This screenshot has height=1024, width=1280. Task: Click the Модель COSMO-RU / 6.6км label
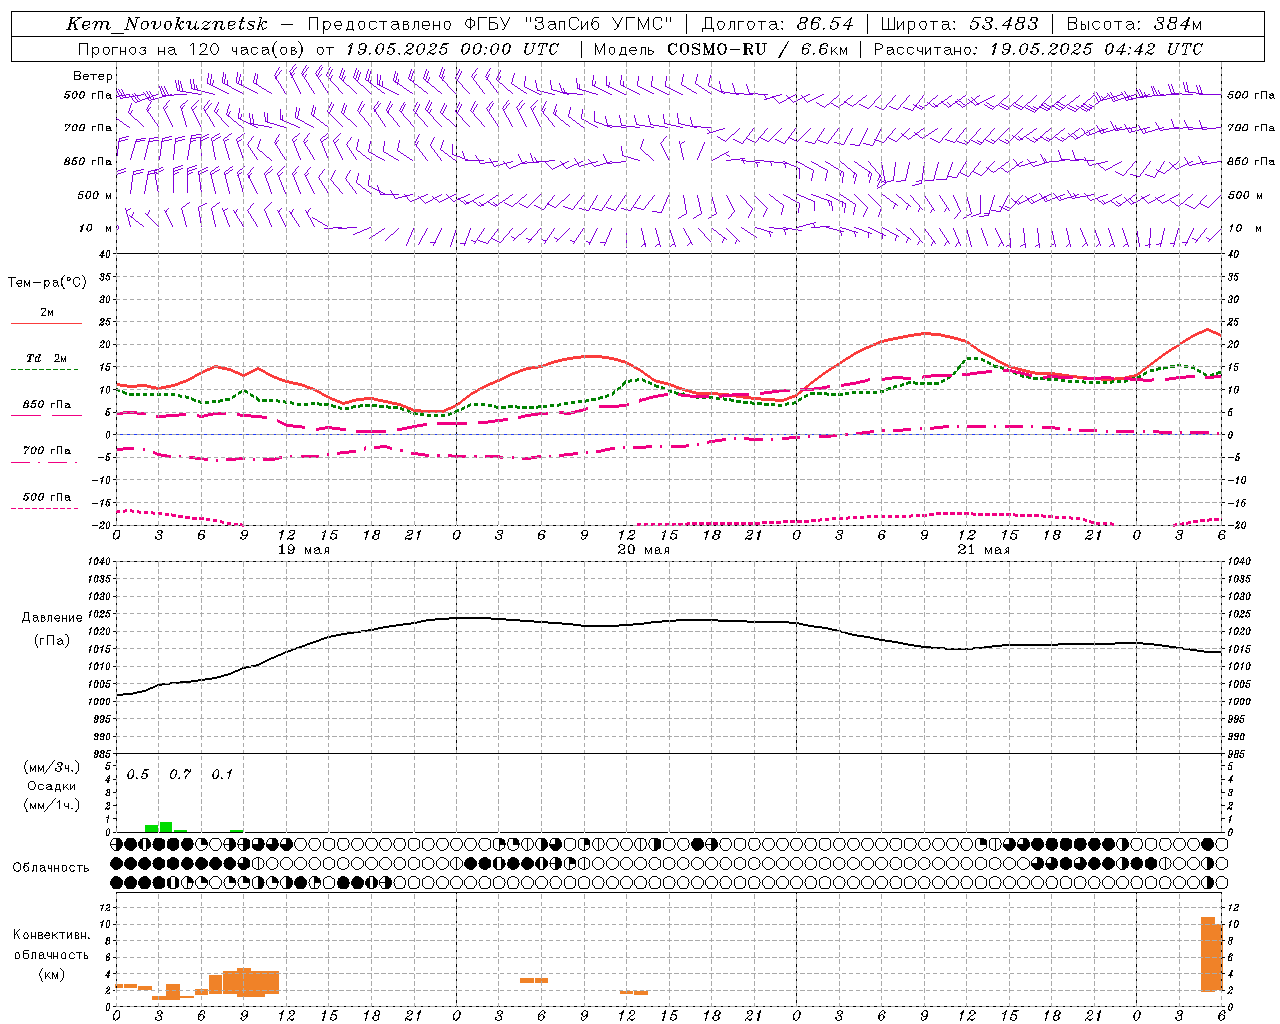(721, 49)
